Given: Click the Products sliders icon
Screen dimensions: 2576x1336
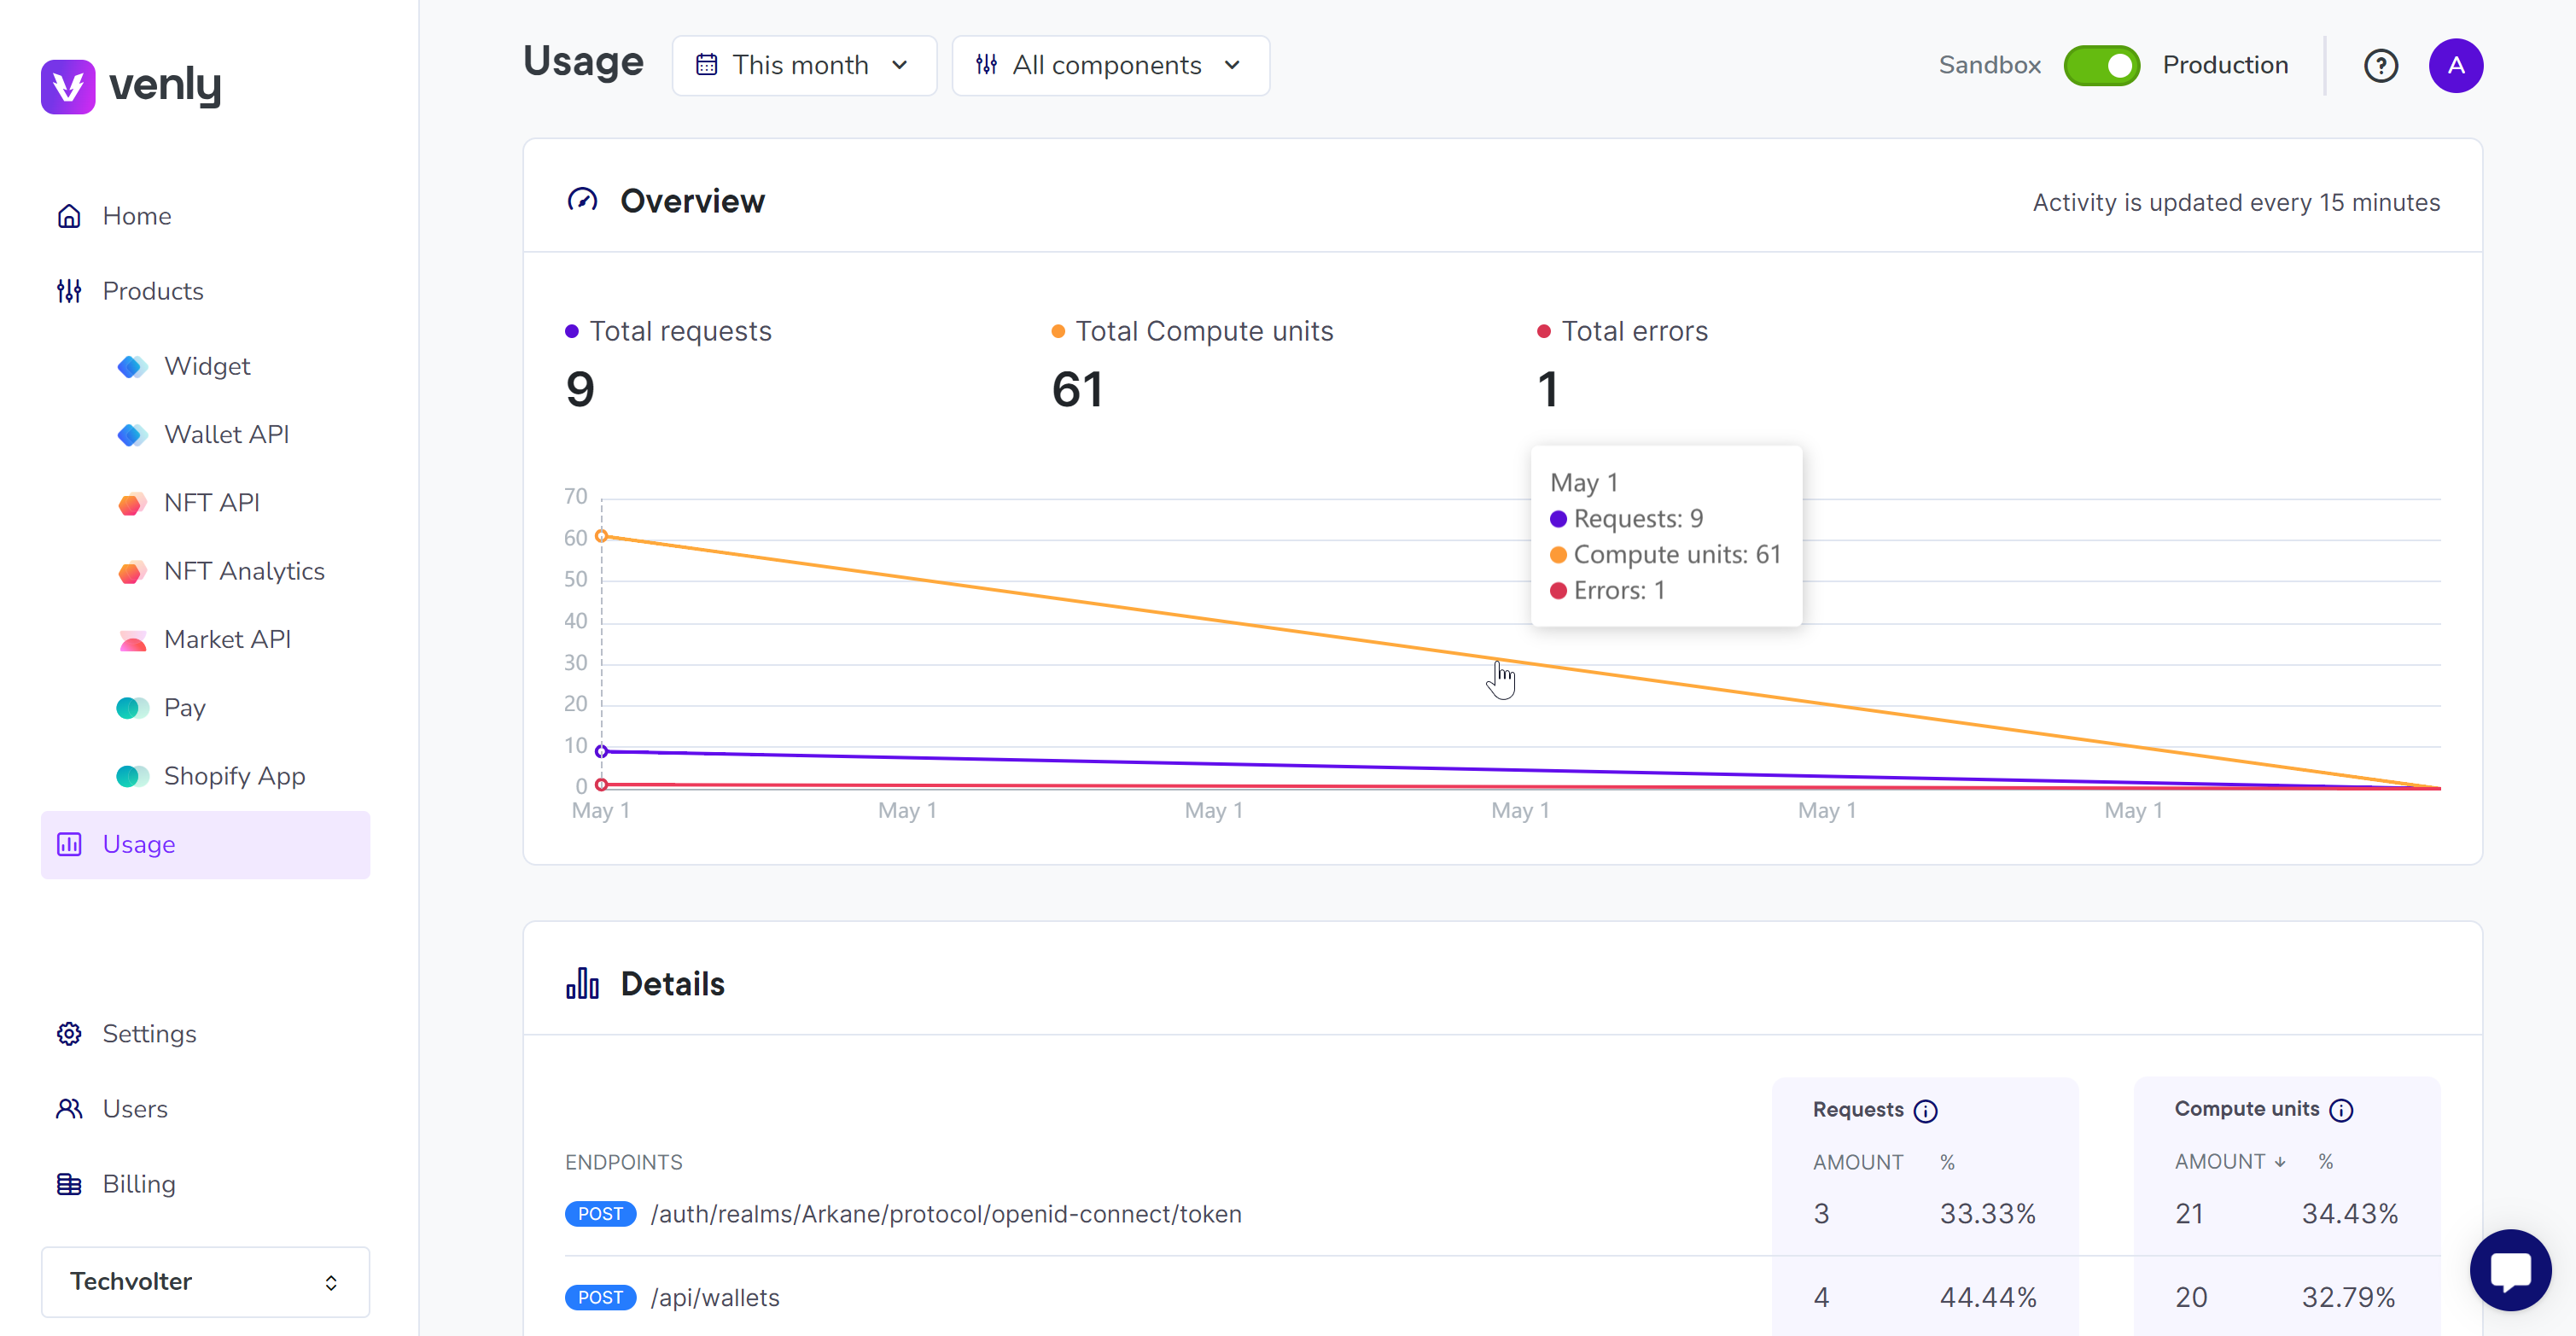Looking at the screenshot, I should click(69, 291).
